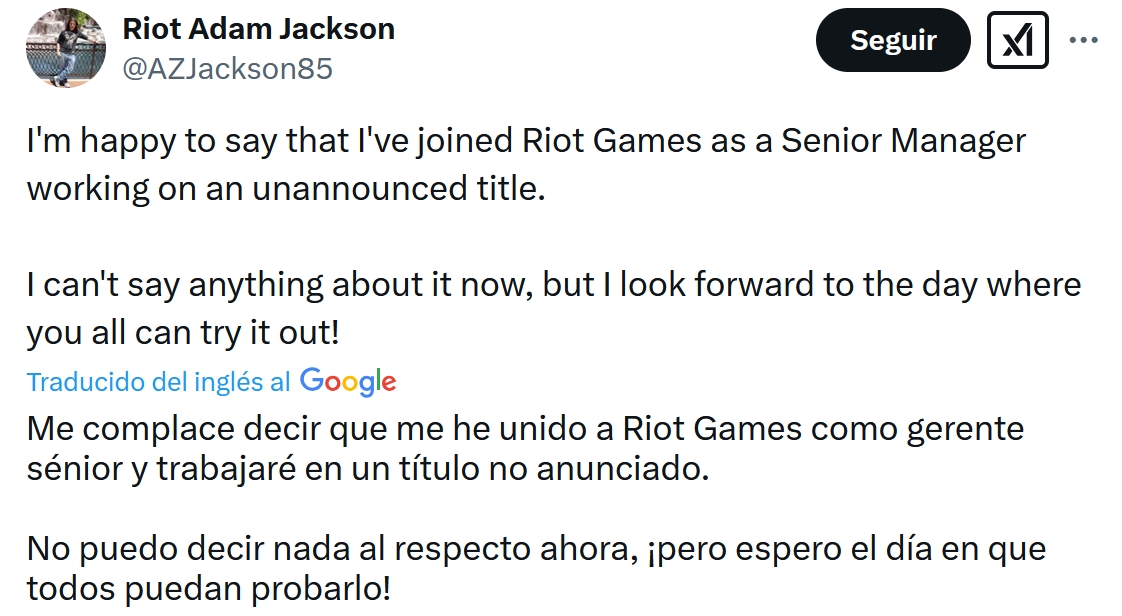The width and height of the screenshot is (1122, 616).
Task: Click the 'working on an unannounced title' line
Action: tap(286, 188)
